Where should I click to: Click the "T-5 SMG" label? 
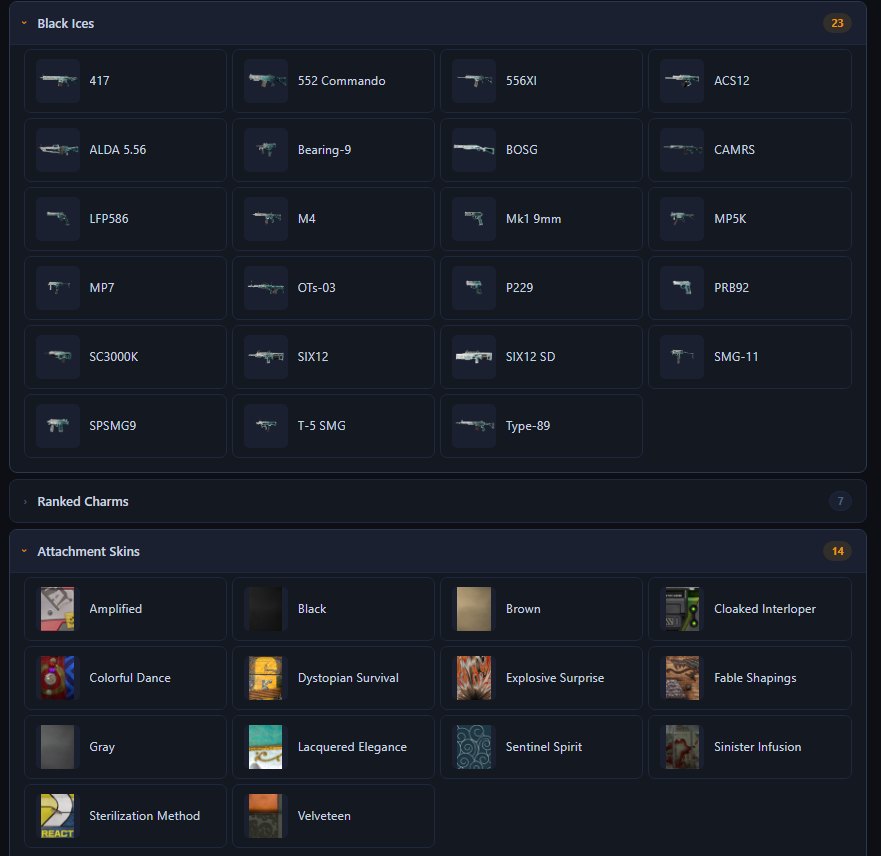[321, 426]
